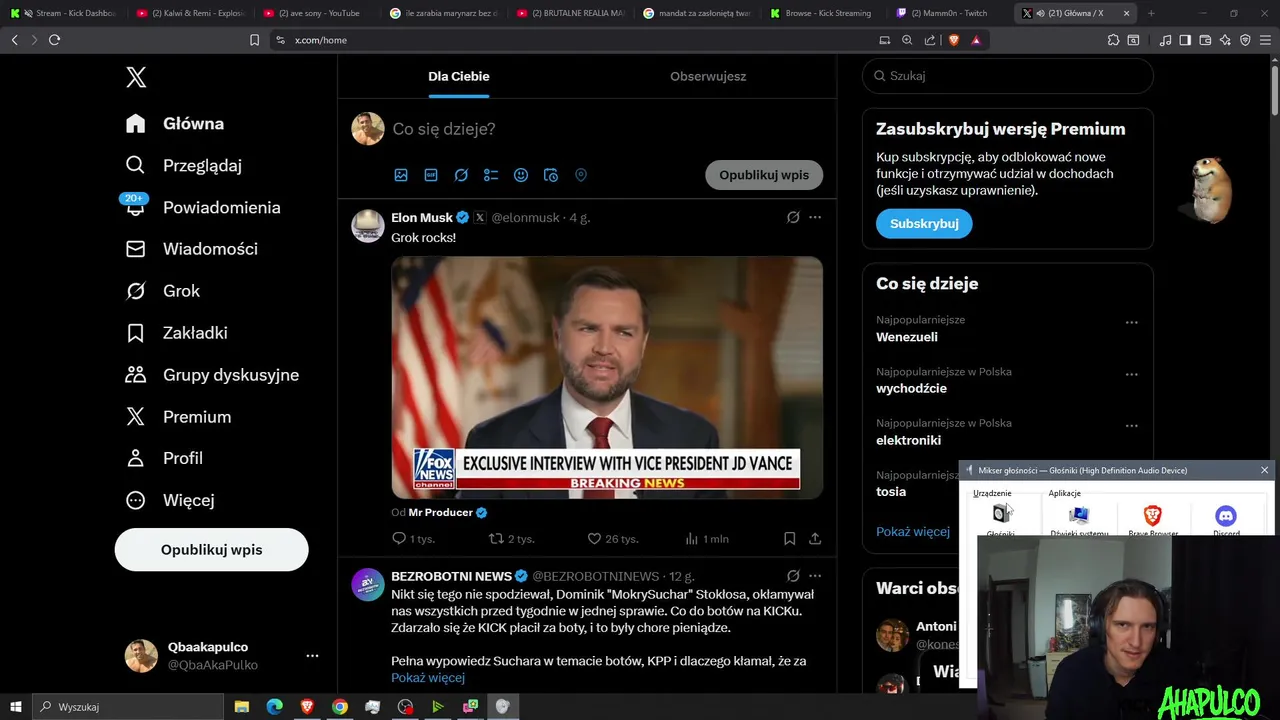The height and width of the screenshot is (720, 1280).
Task: Open Elon Musk's profile name
Action: pos(422,217)
